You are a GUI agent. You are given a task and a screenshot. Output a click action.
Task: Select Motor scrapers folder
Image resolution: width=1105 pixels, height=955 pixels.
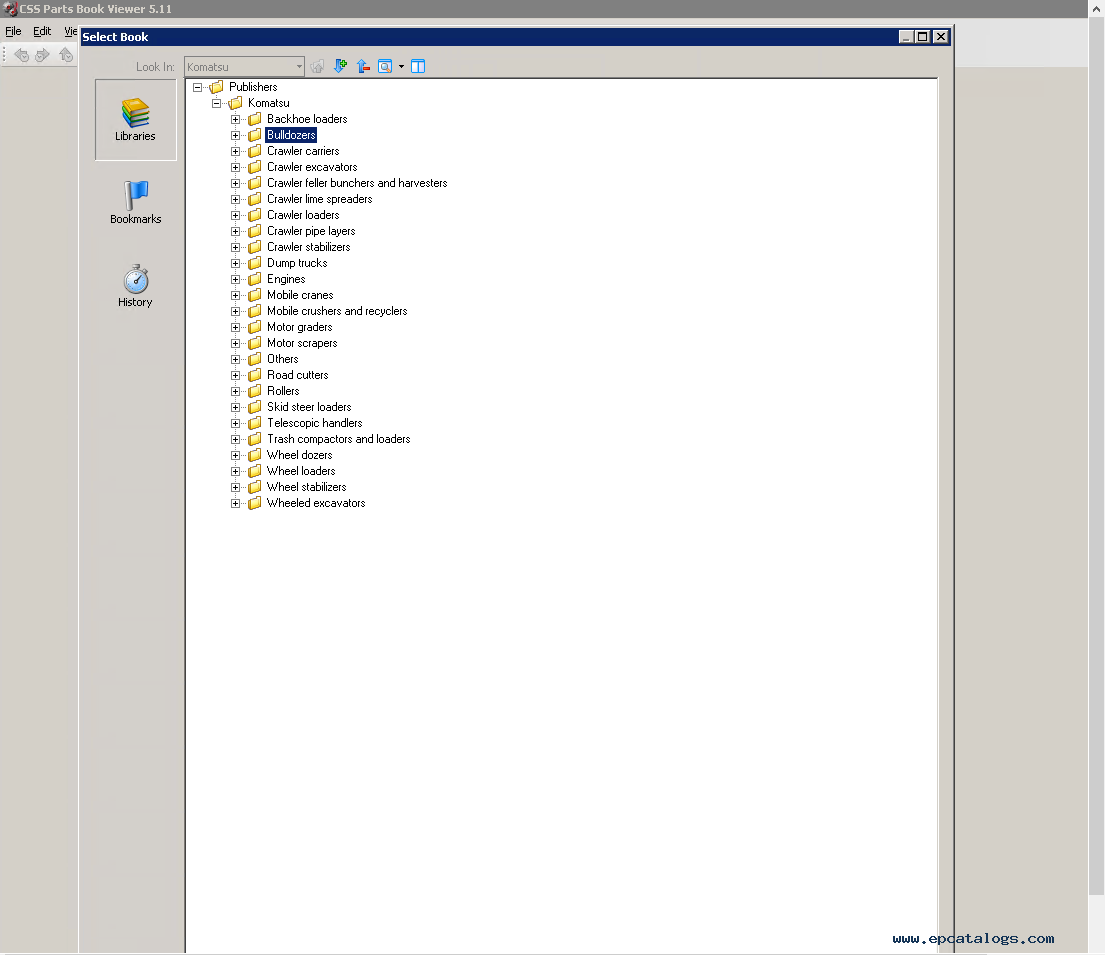[x=302, y=343]
